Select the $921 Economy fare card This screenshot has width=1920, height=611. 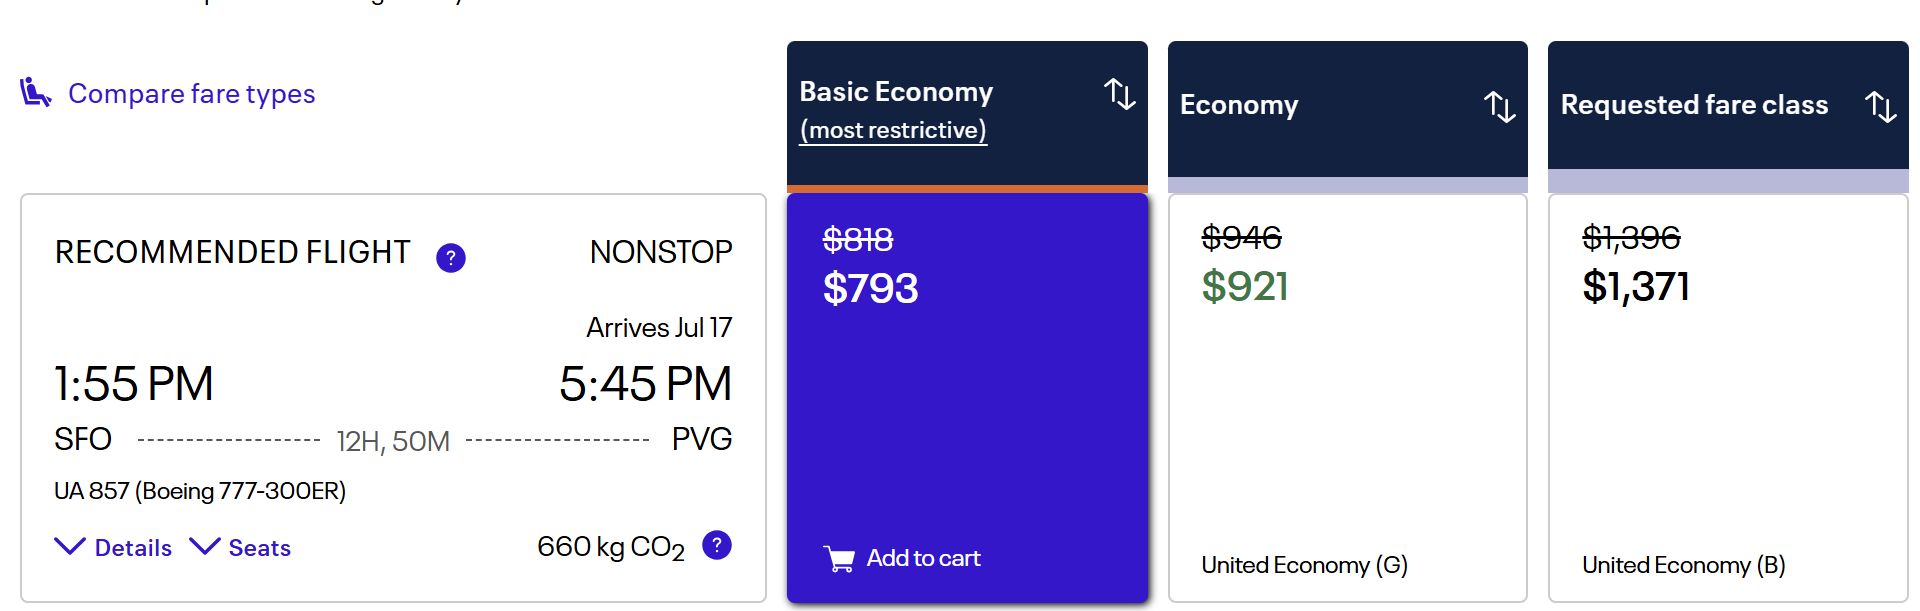tap(1347, 398)
